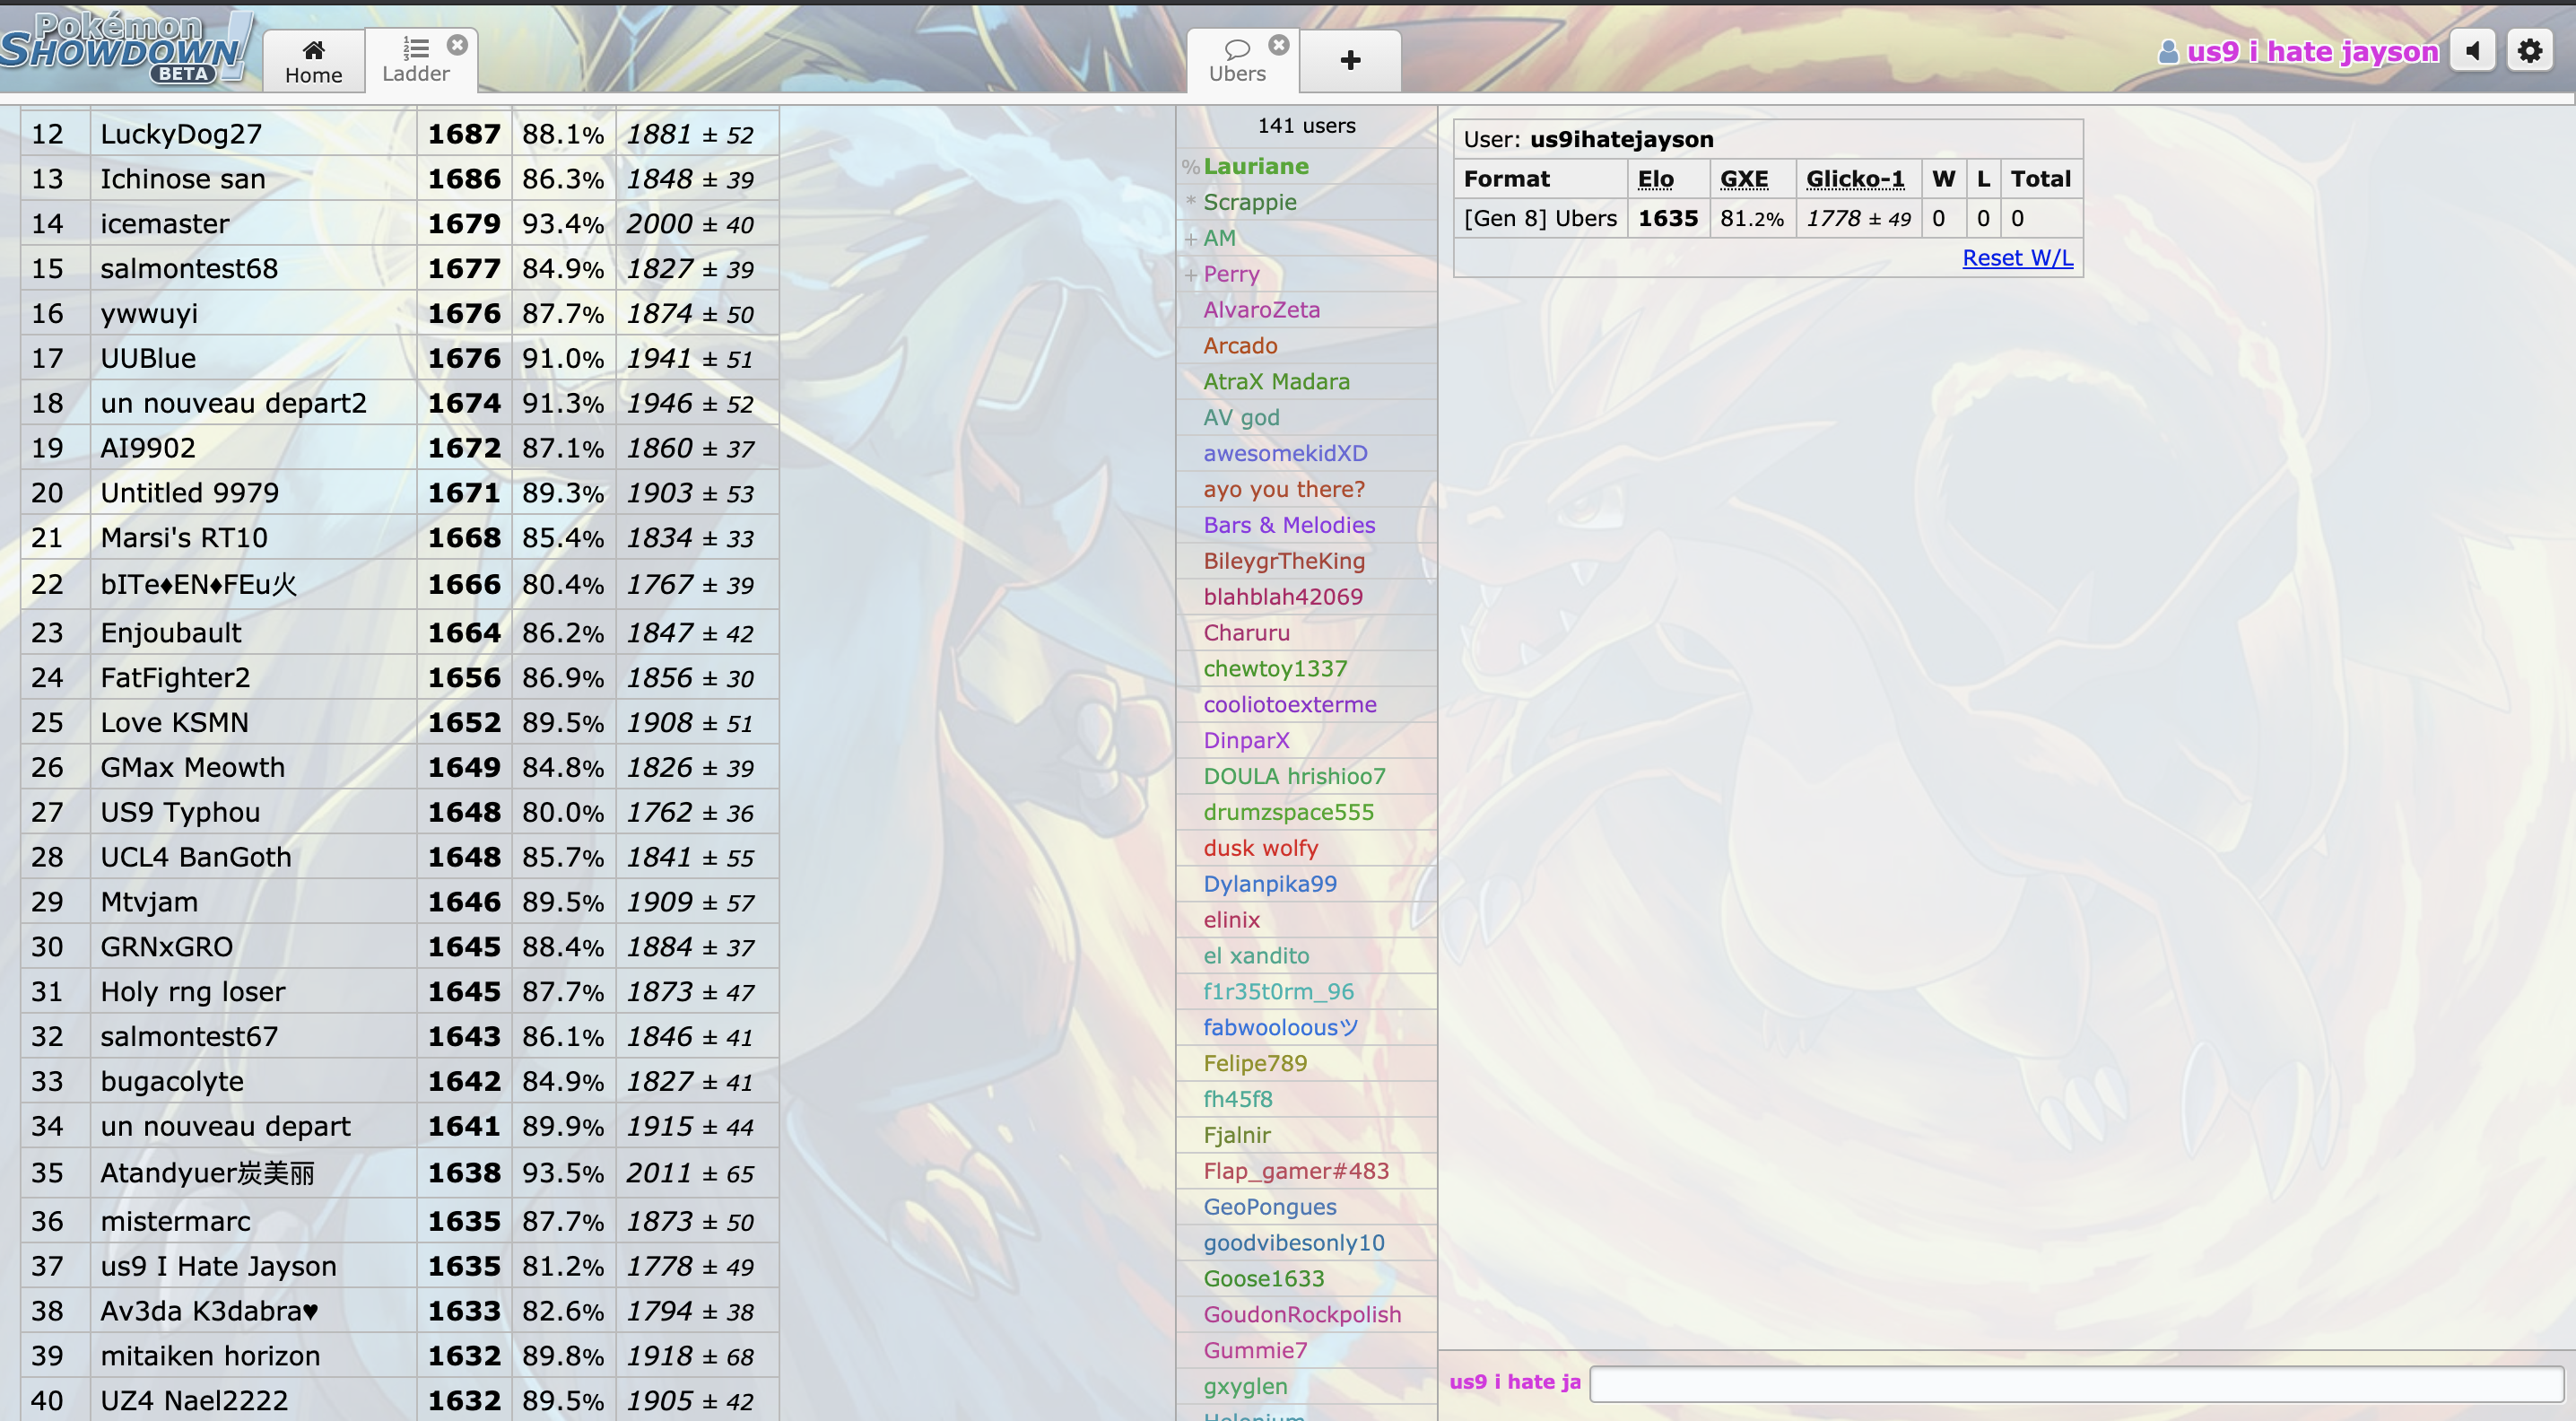Image resolution: width=2576 pixels, height=1421 pixels.
Task: Click the Elo column header
Action: pyautogui.click(x=1655, y=179)
